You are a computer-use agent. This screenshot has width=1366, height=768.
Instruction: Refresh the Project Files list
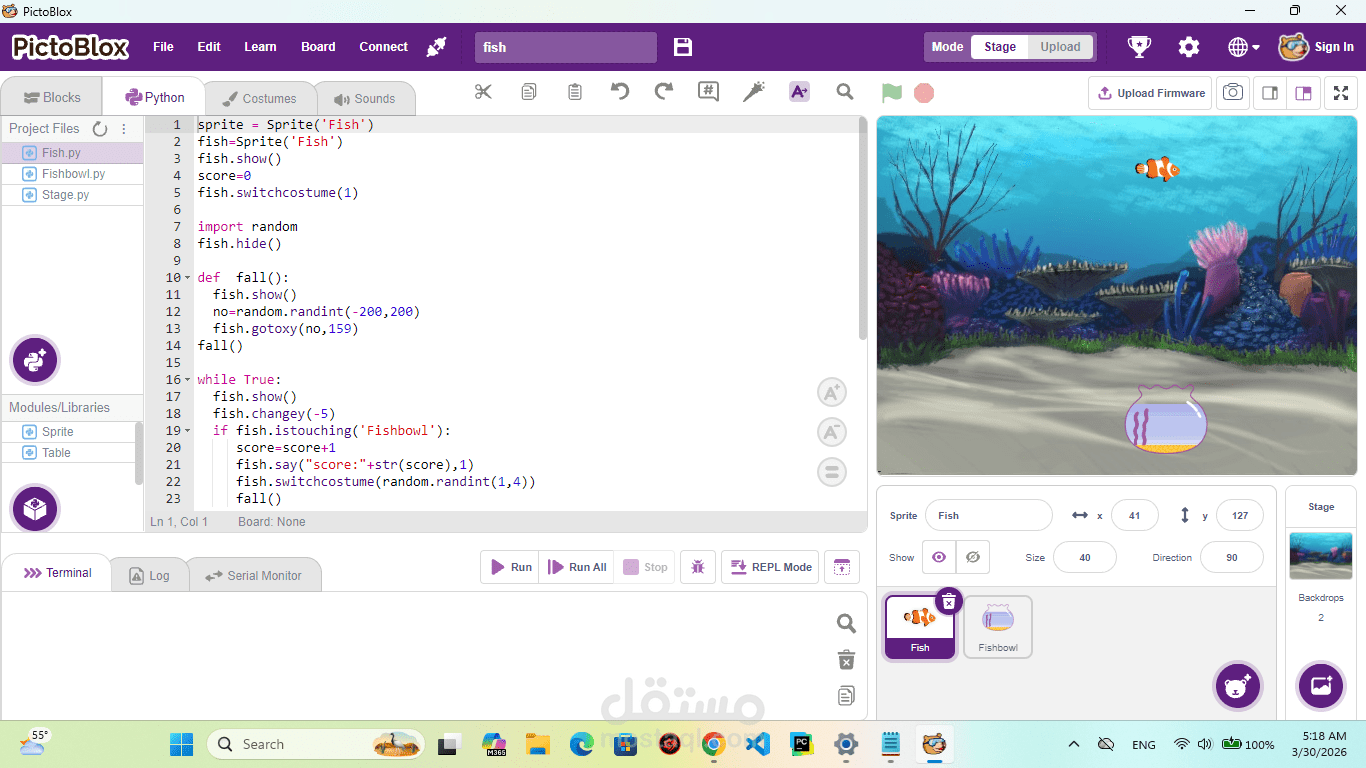tap(100, 129)
